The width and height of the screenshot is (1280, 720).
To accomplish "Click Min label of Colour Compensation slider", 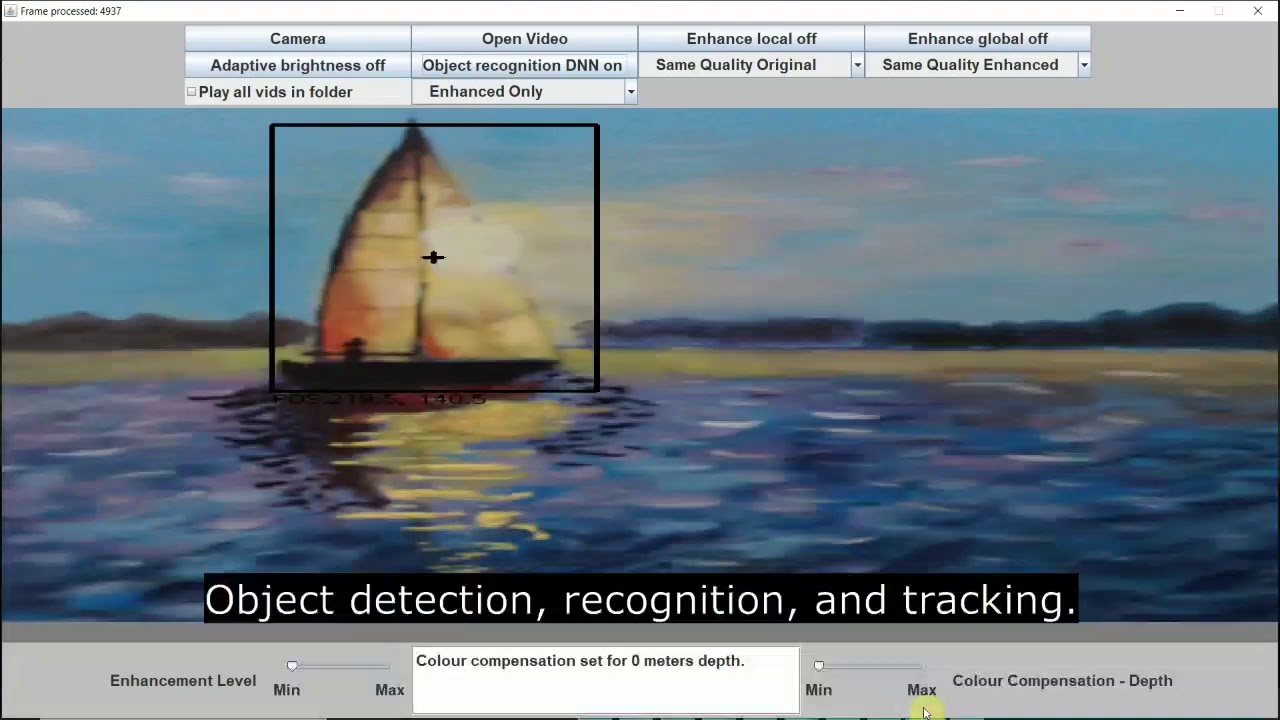I will (819, 690).
